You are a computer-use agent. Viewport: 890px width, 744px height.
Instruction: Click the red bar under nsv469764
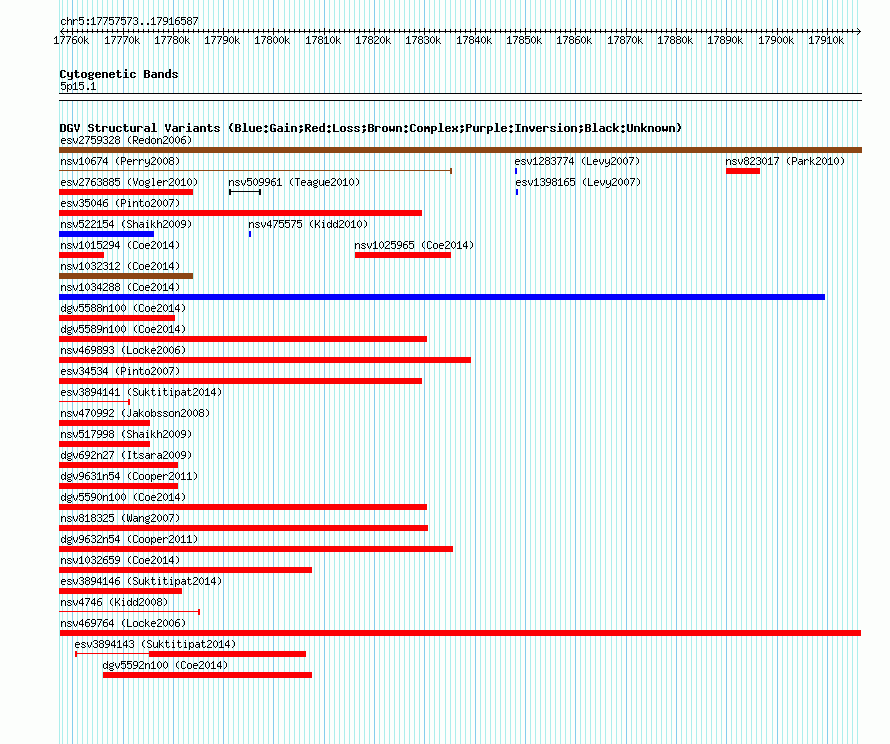pyautogui.click(x=460, y=633)
